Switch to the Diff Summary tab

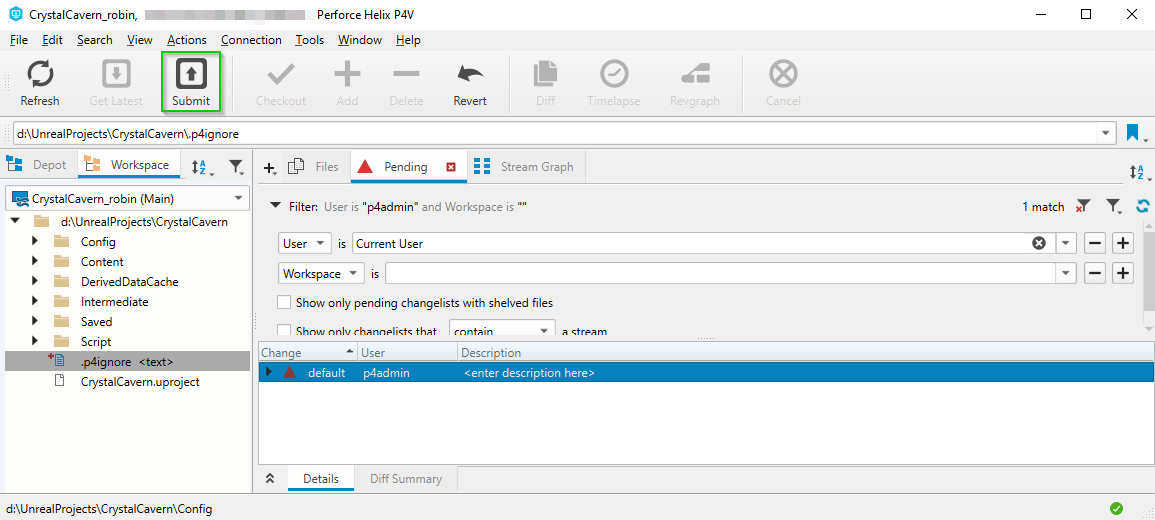pyautogui.click(x=406, y=479)
